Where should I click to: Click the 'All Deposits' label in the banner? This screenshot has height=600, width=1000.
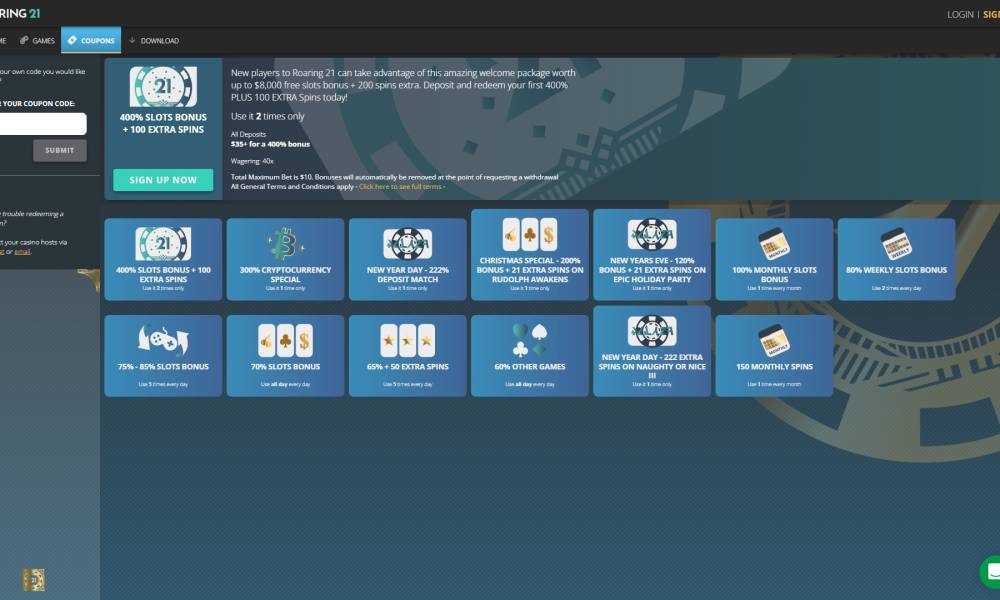tap(248, 135)
